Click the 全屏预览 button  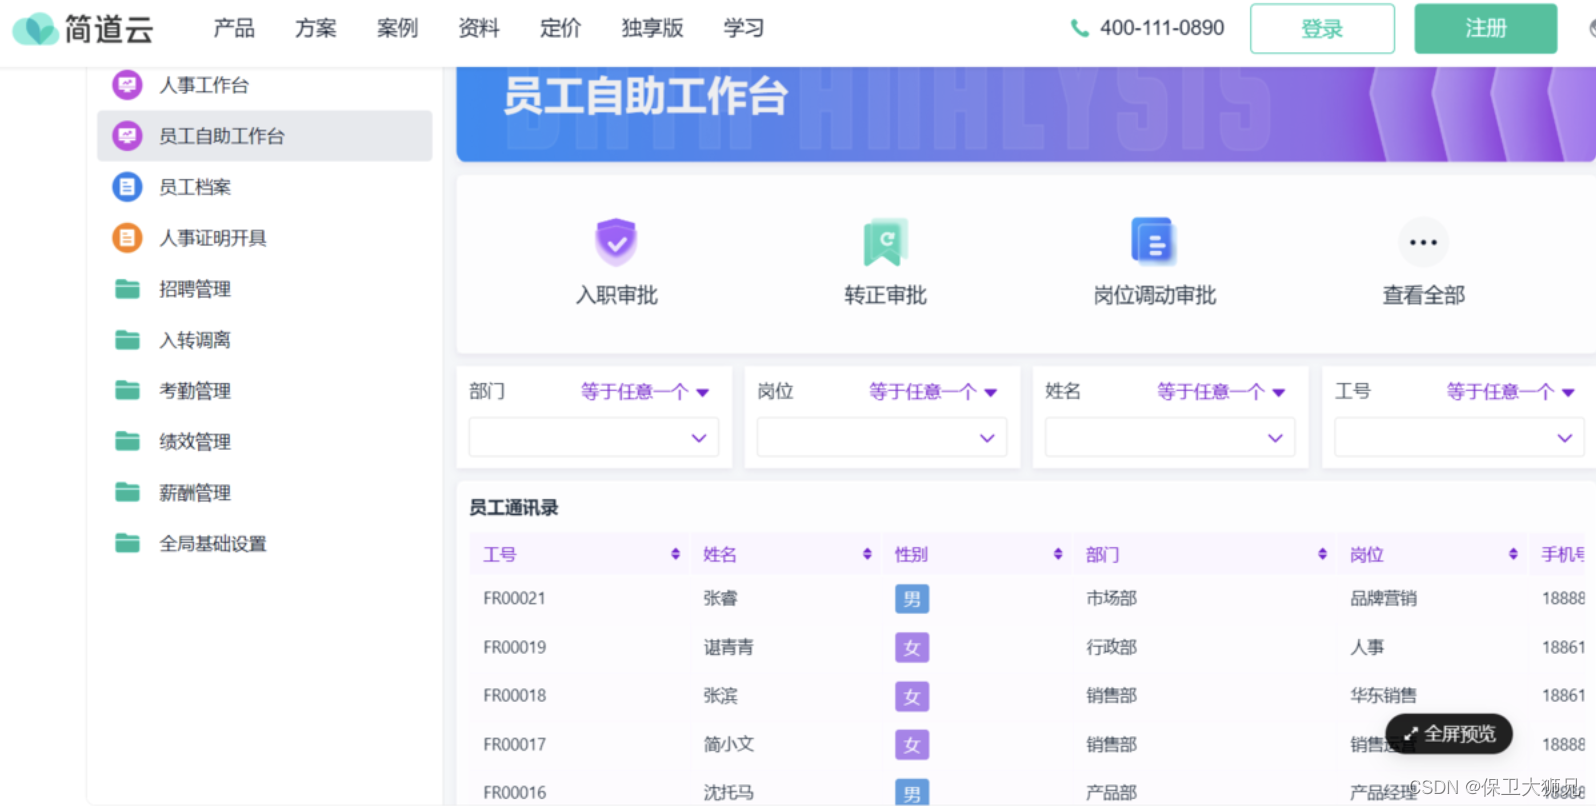(1449, 734)
